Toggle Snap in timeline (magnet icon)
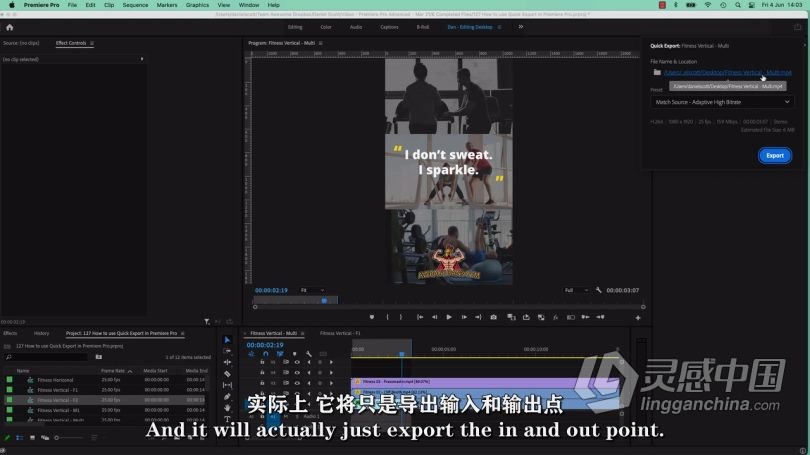 (x=266, y=354)
